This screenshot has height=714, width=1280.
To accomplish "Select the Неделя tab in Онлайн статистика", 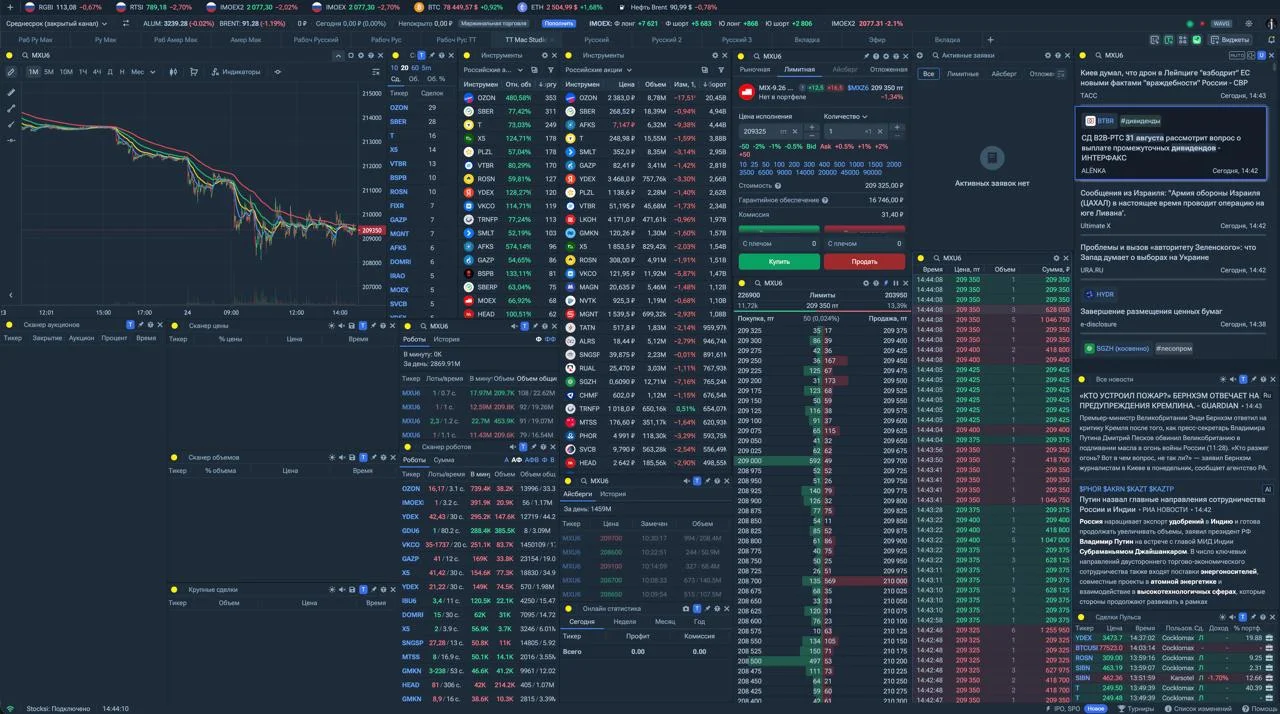I will pyautogui.click(x=625, y=621).
